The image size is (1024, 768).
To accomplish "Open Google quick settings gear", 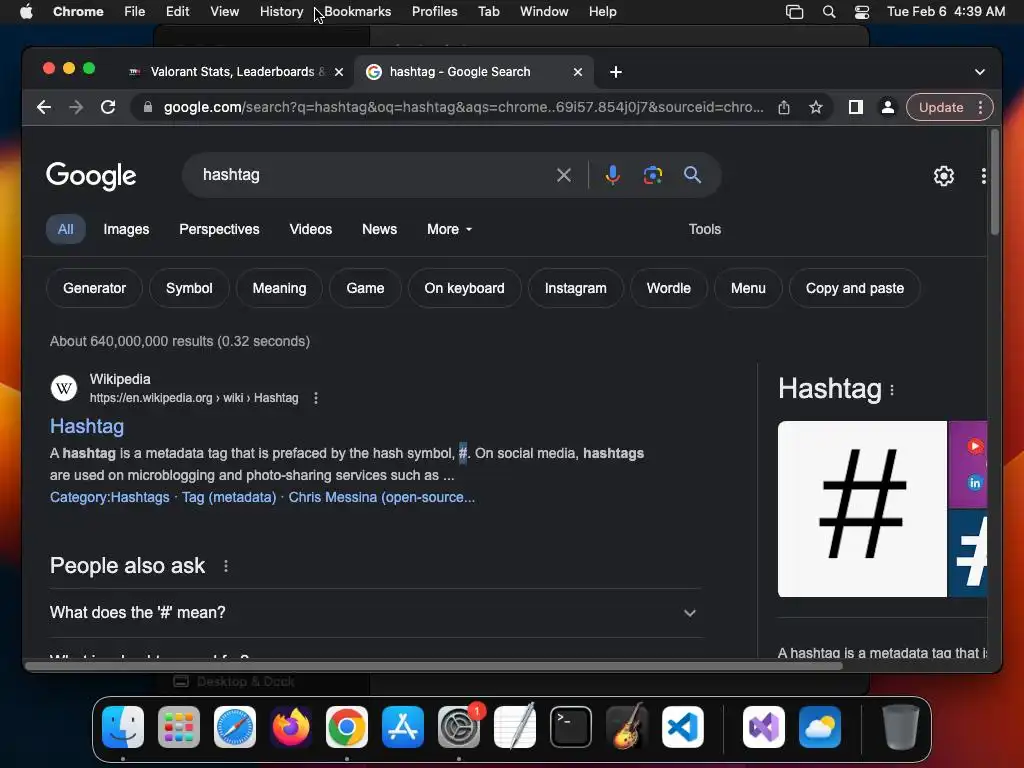I will click(944, 176).
